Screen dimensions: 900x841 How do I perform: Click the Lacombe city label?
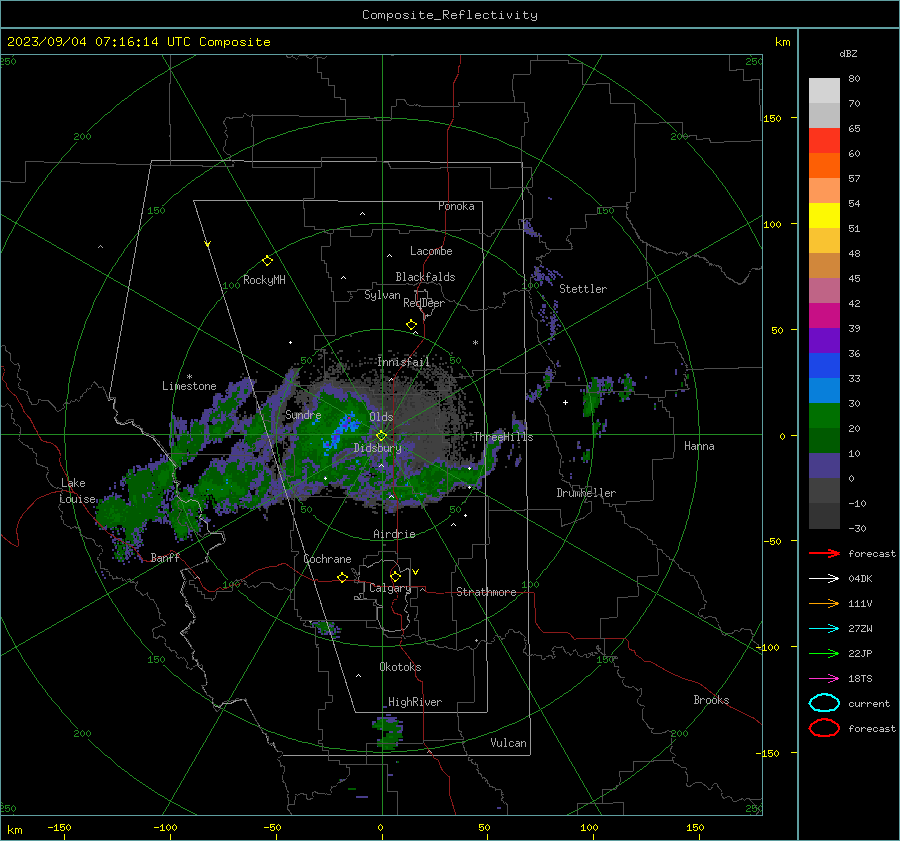click(x=431, y=251)
